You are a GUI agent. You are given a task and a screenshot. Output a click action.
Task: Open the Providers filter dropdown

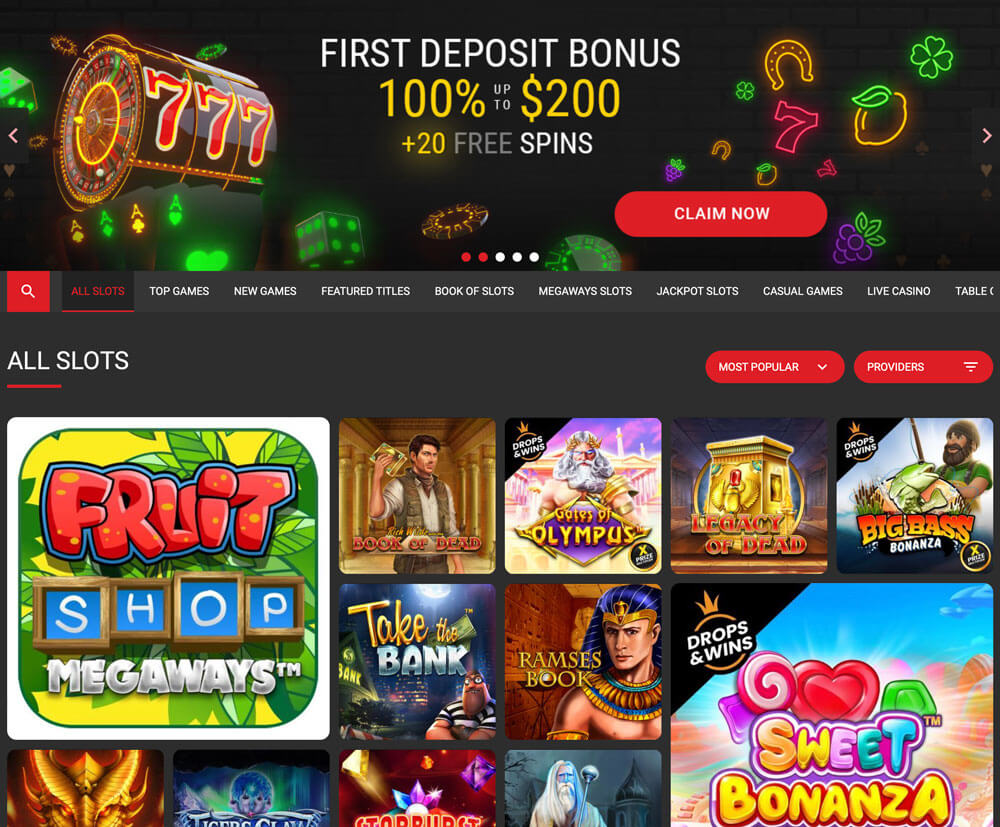point(923,367)
